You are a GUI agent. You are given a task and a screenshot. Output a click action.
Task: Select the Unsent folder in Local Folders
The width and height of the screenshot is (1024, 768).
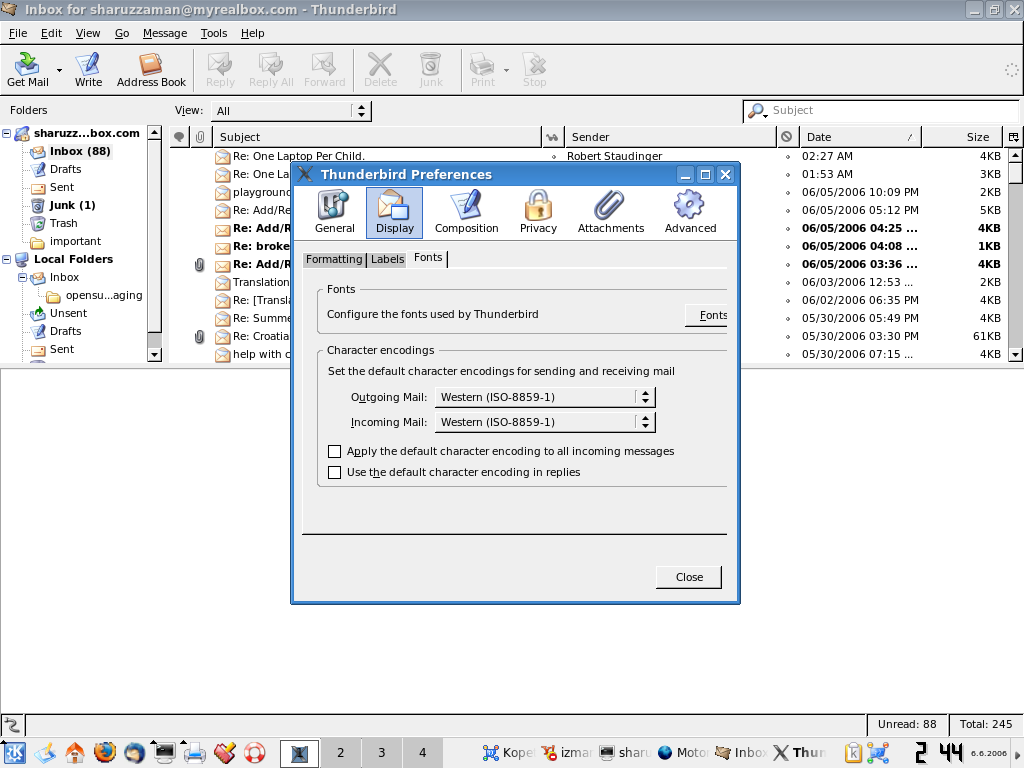point(68,313)
